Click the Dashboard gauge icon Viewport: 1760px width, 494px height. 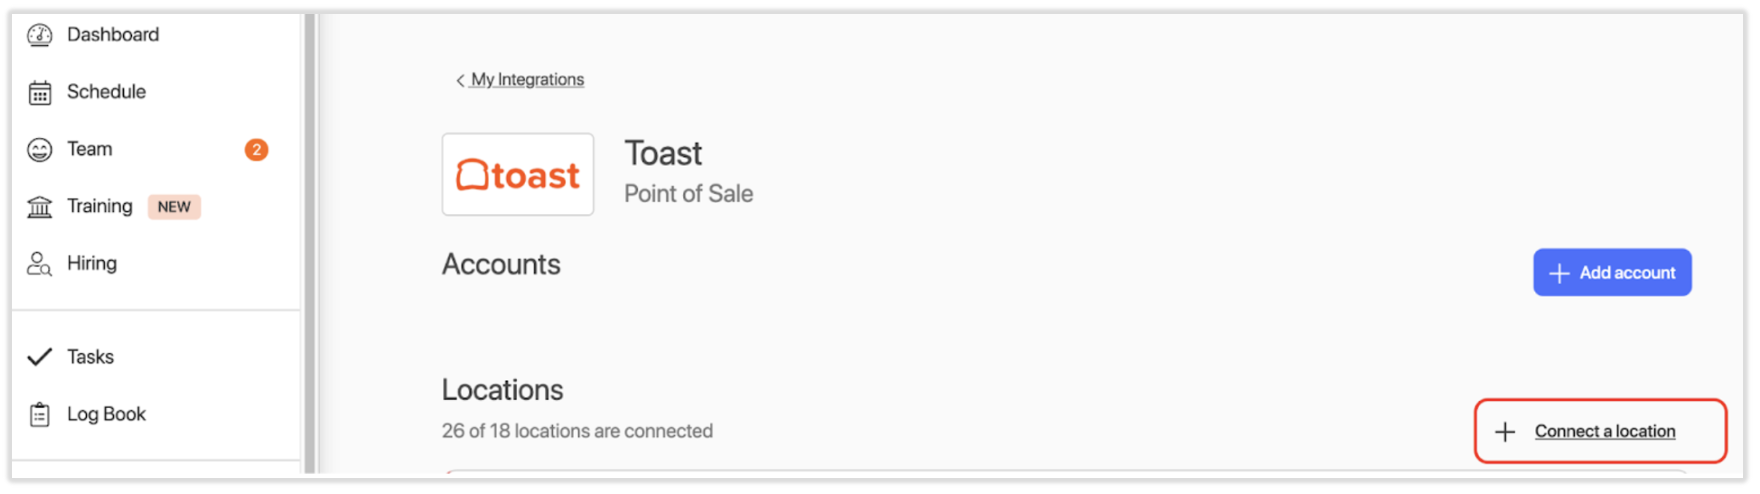40,36
